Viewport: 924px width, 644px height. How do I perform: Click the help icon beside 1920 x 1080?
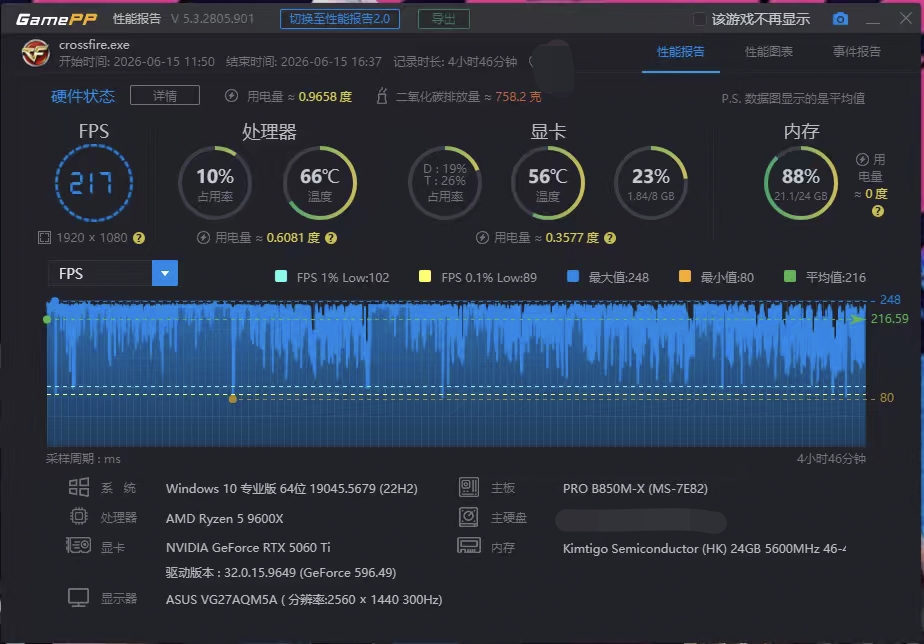click(x=139, y=238)
